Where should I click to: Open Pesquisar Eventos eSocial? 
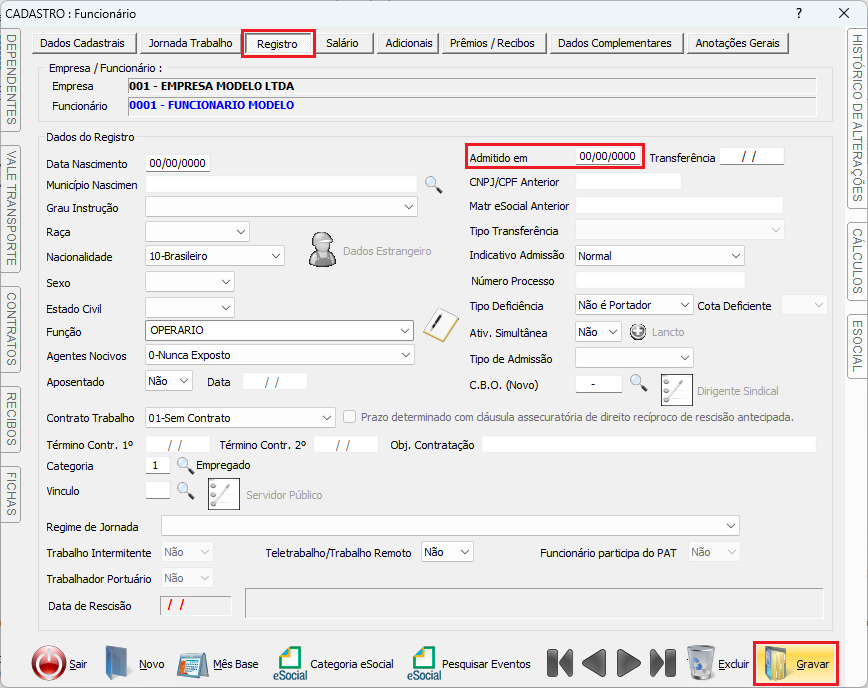click(x=424, y=663)
